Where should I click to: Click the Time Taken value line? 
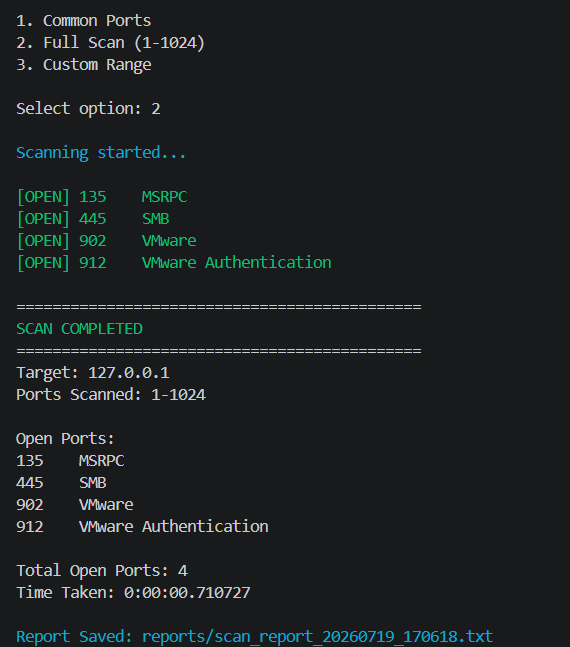133,593
